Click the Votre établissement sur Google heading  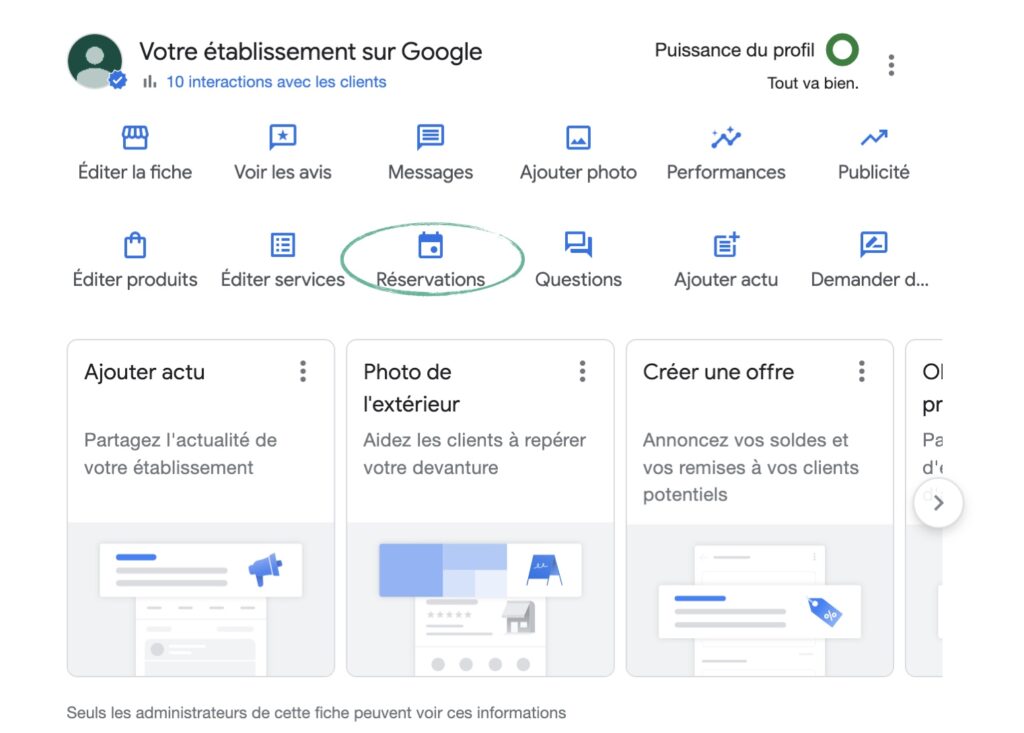[x=311, y=52]
